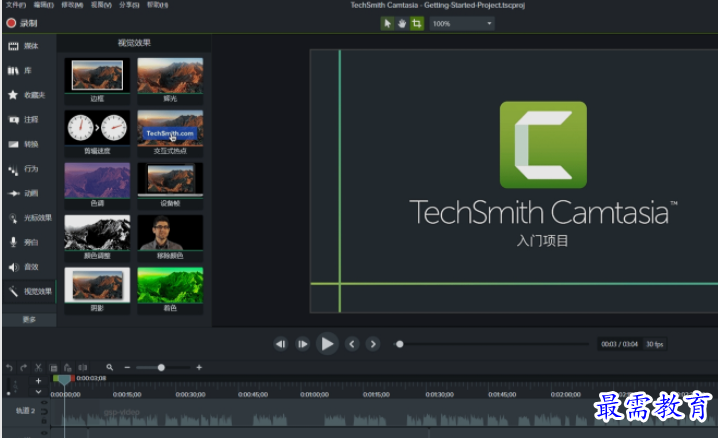Select the 移除颜色 (Remove Color) effect thumbnail

[x=170, y=232]
